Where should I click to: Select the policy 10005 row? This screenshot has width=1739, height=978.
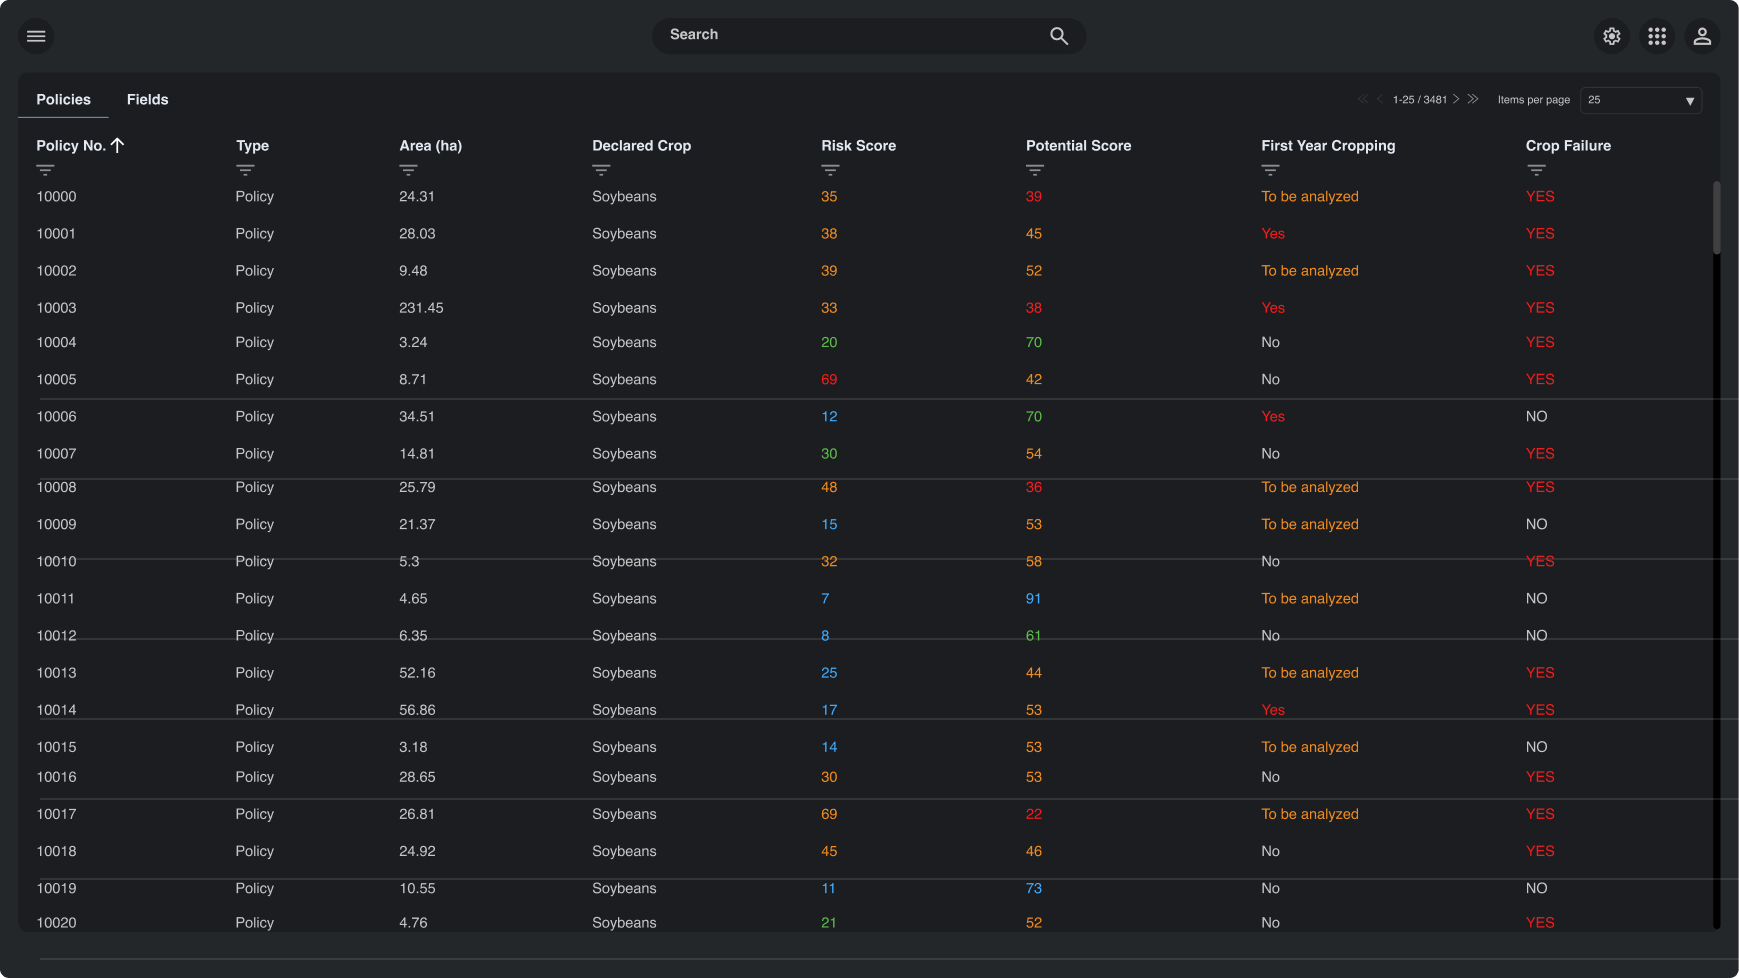pos(56,379)
